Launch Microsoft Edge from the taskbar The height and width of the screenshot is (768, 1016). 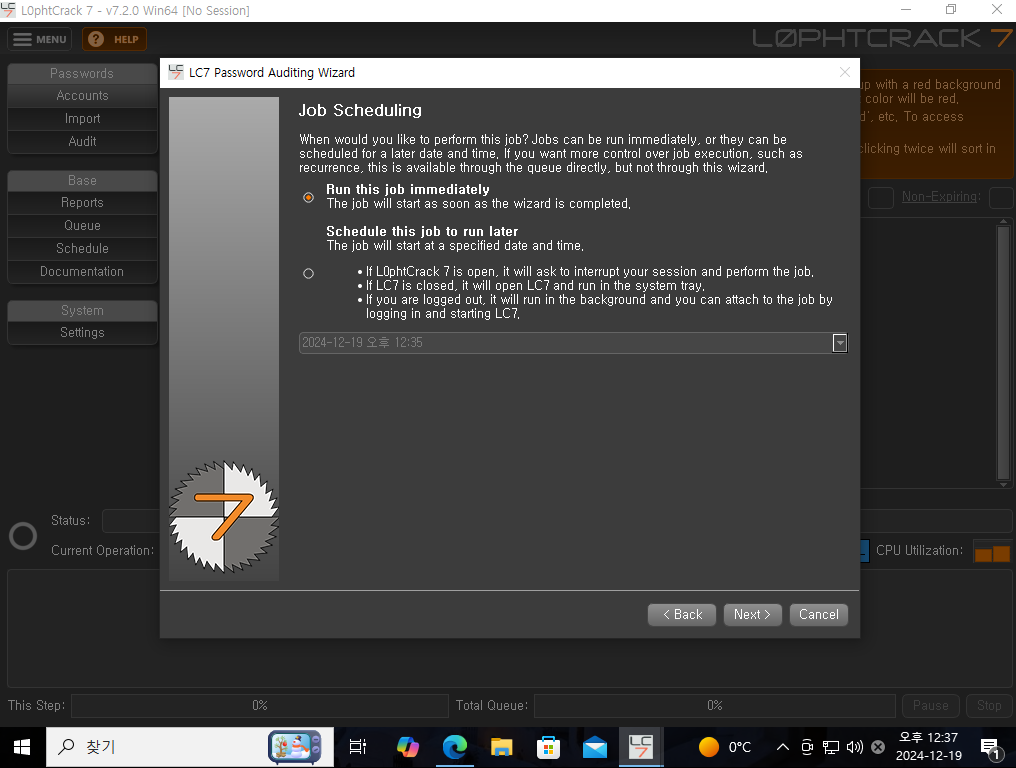[x=455, y=747]
